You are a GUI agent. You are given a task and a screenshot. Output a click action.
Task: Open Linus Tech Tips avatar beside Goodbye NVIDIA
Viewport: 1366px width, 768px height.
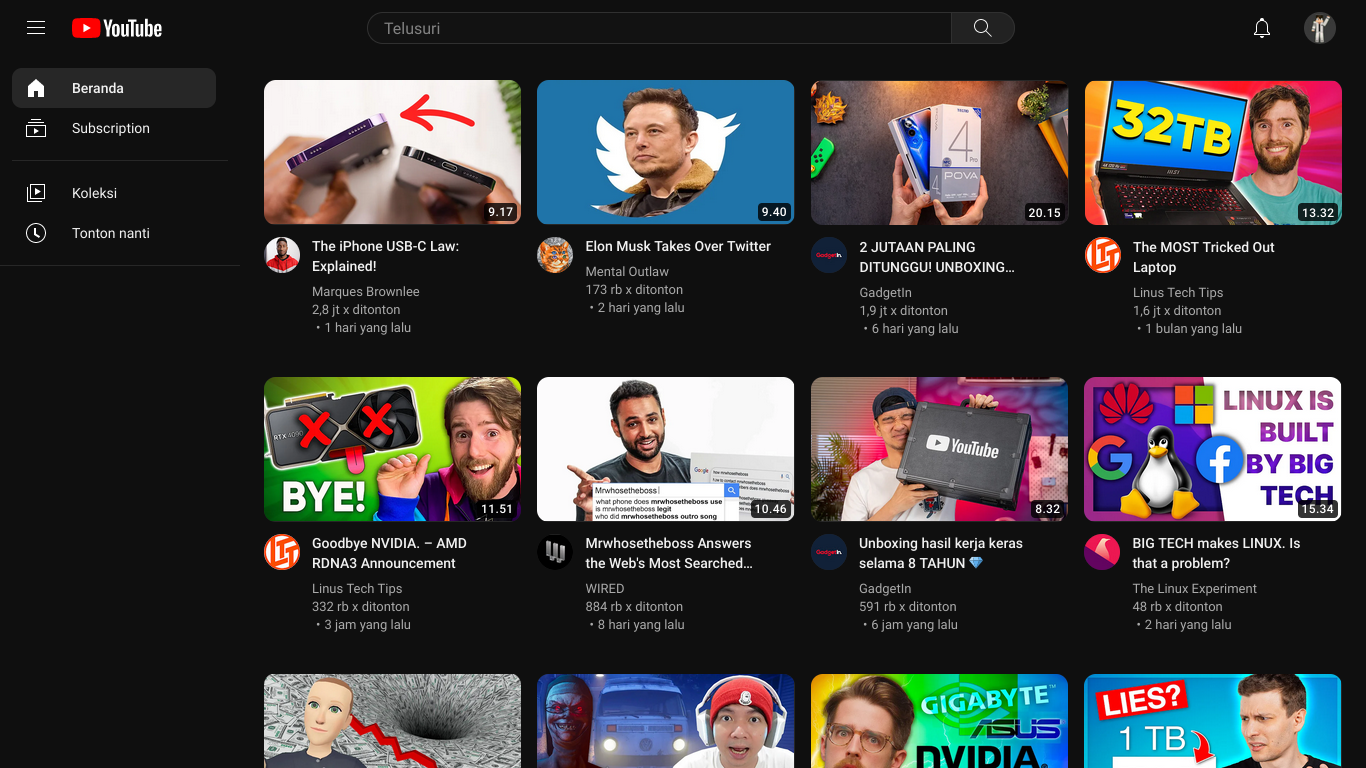[282, 552]
